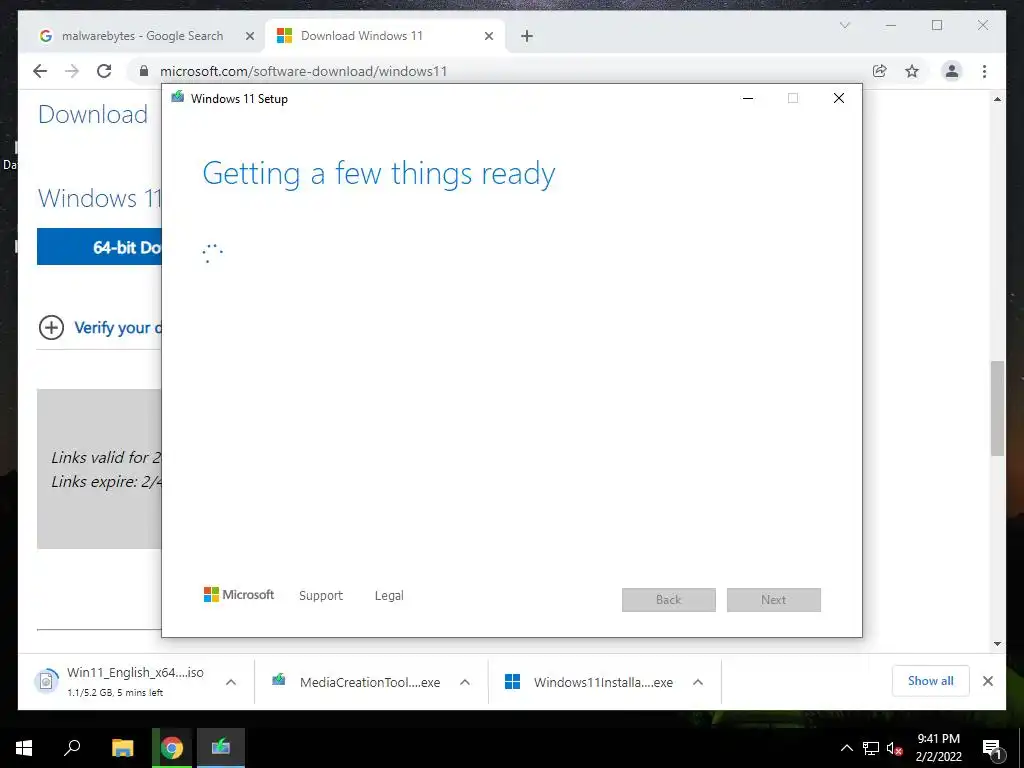Close the downloads bar

coord(988,681)
